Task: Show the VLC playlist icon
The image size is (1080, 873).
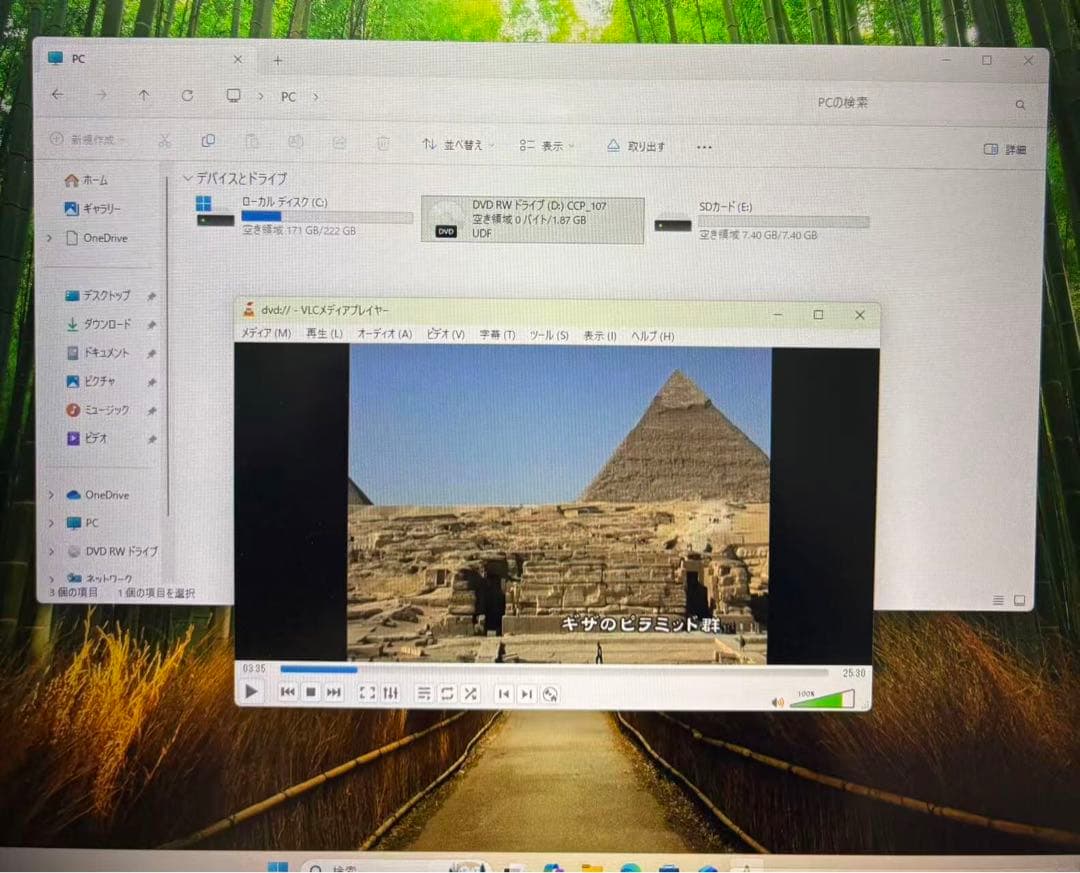Action: [424, 693]
